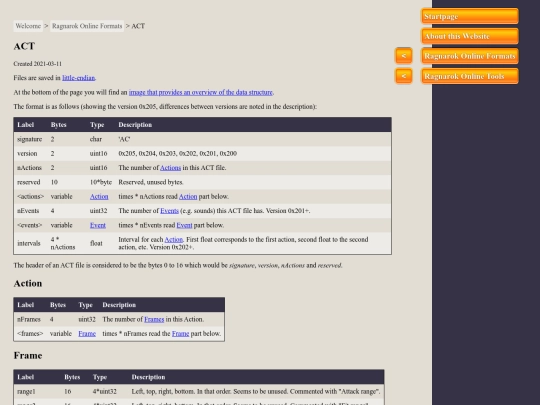
Task: Open the About this Website button
Action: coord(470,36)
